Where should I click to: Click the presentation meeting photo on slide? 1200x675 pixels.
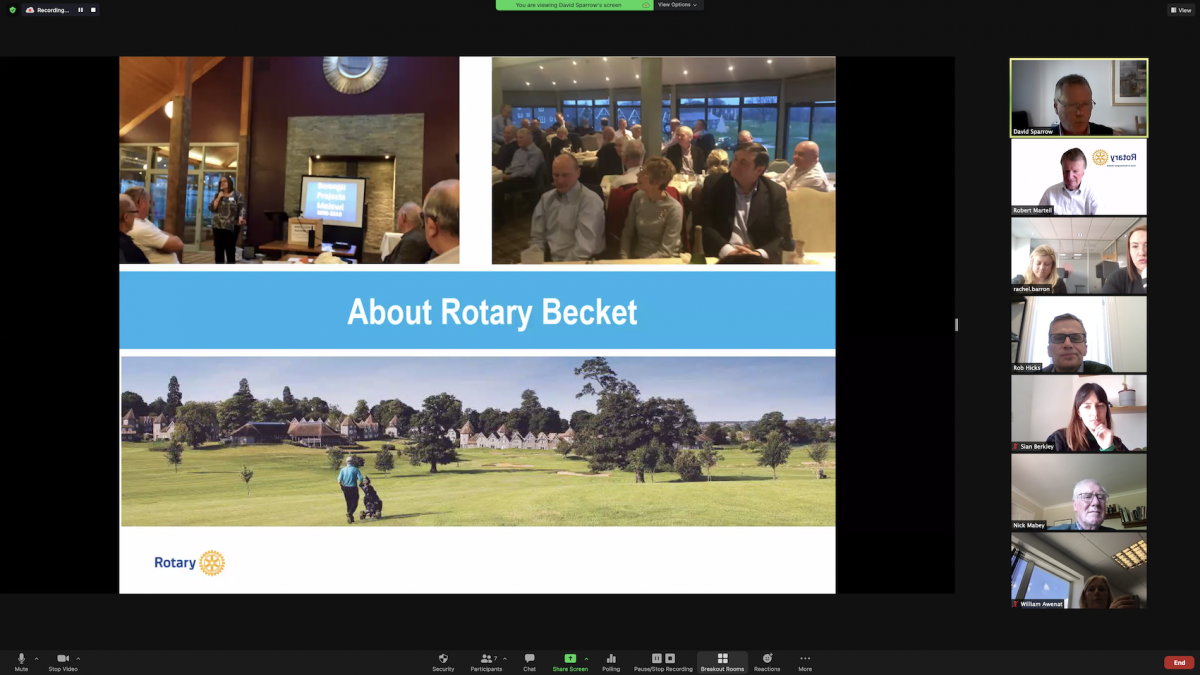point(289,160)
